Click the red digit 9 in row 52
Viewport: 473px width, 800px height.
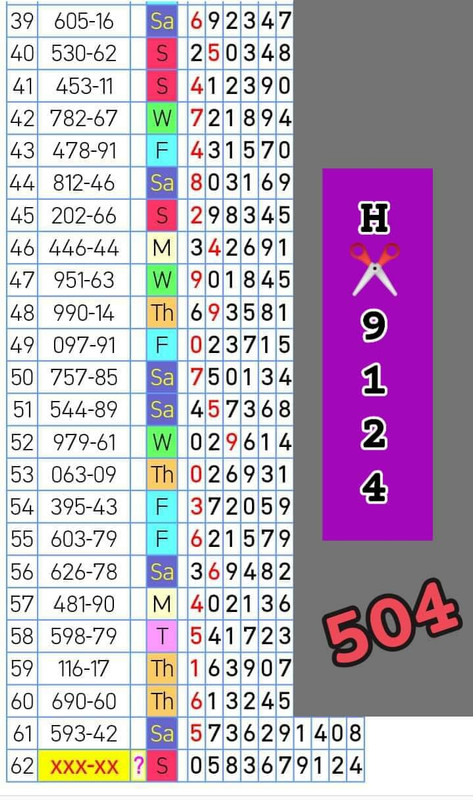231,442
